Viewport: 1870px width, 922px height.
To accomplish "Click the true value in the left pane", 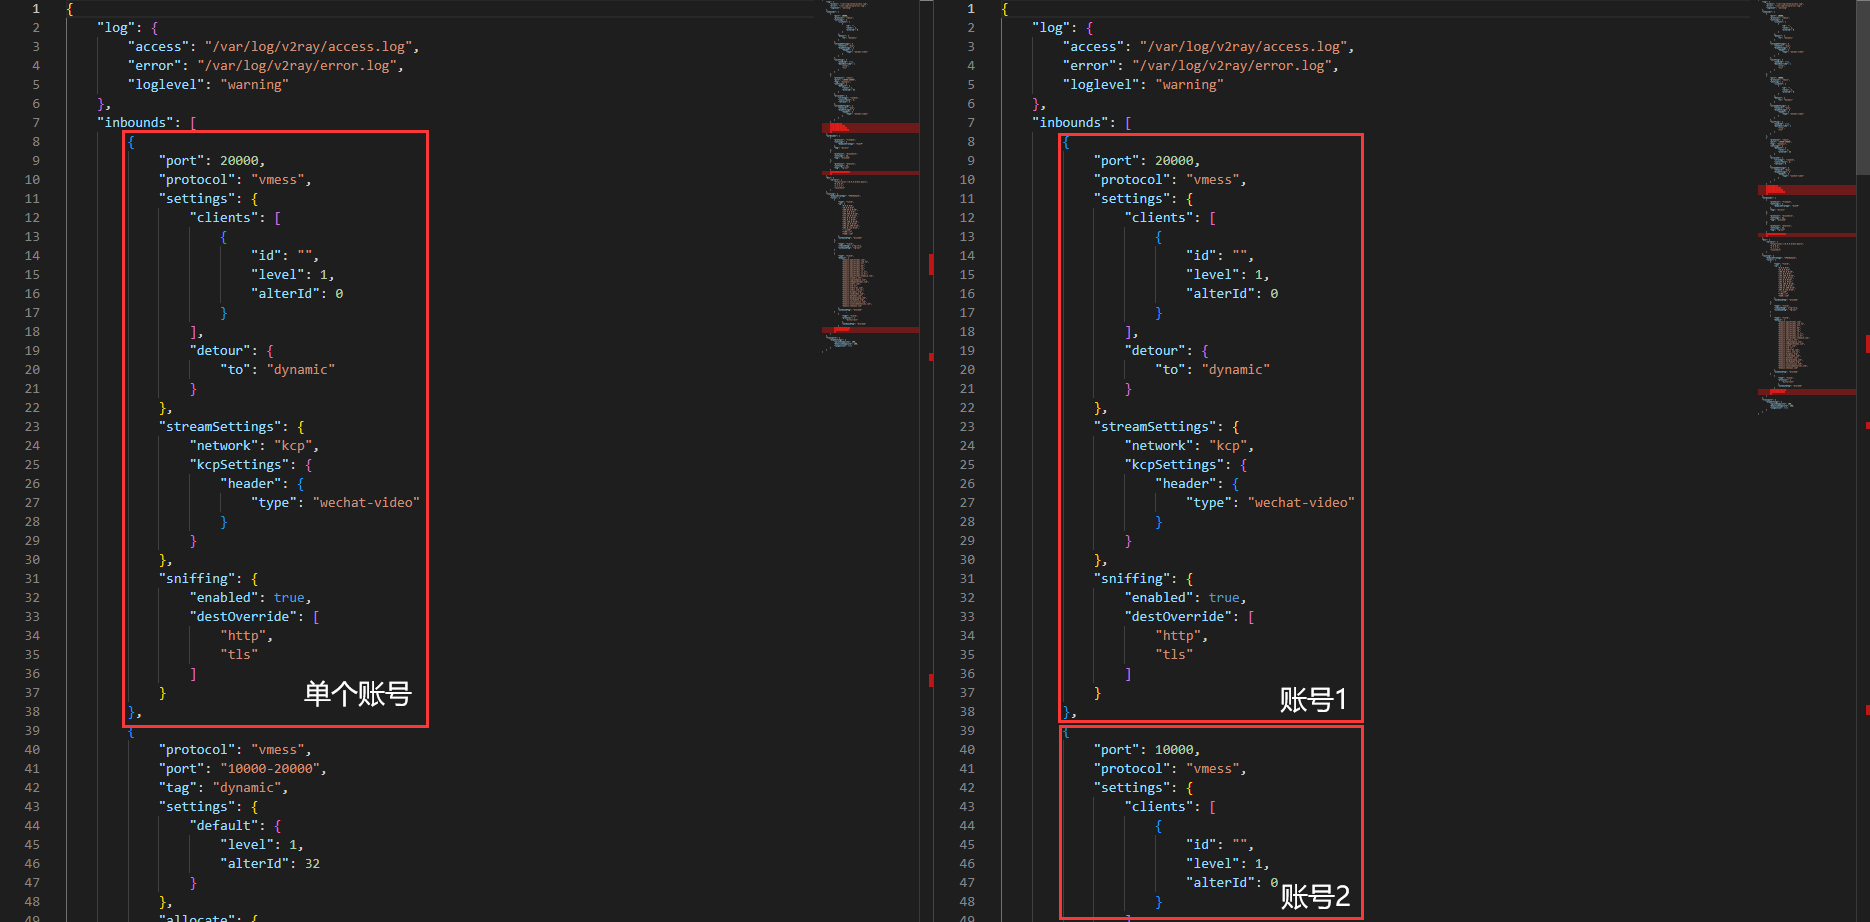I will (289, 598).
